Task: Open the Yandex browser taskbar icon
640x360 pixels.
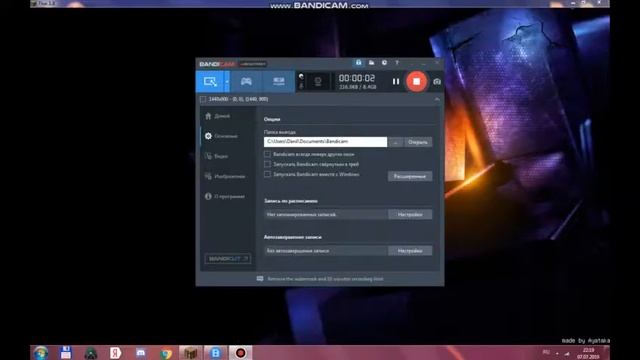Action: 116,353
